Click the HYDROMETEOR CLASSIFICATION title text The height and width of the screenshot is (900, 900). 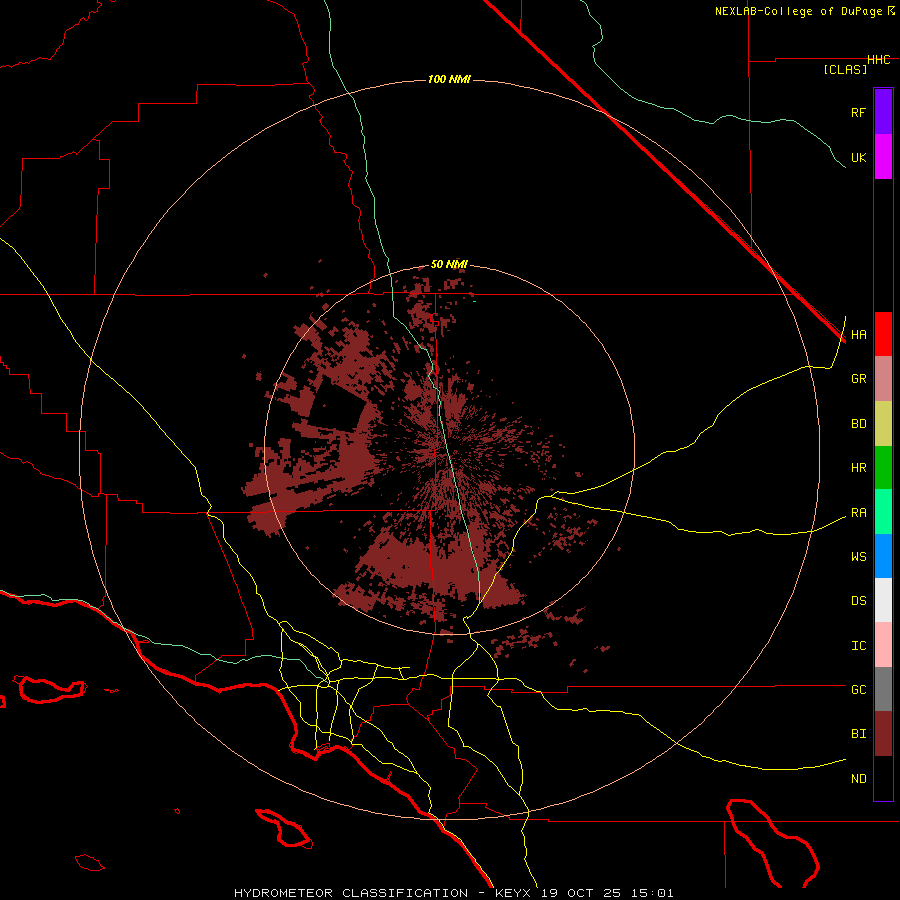(x=351, y=893)
